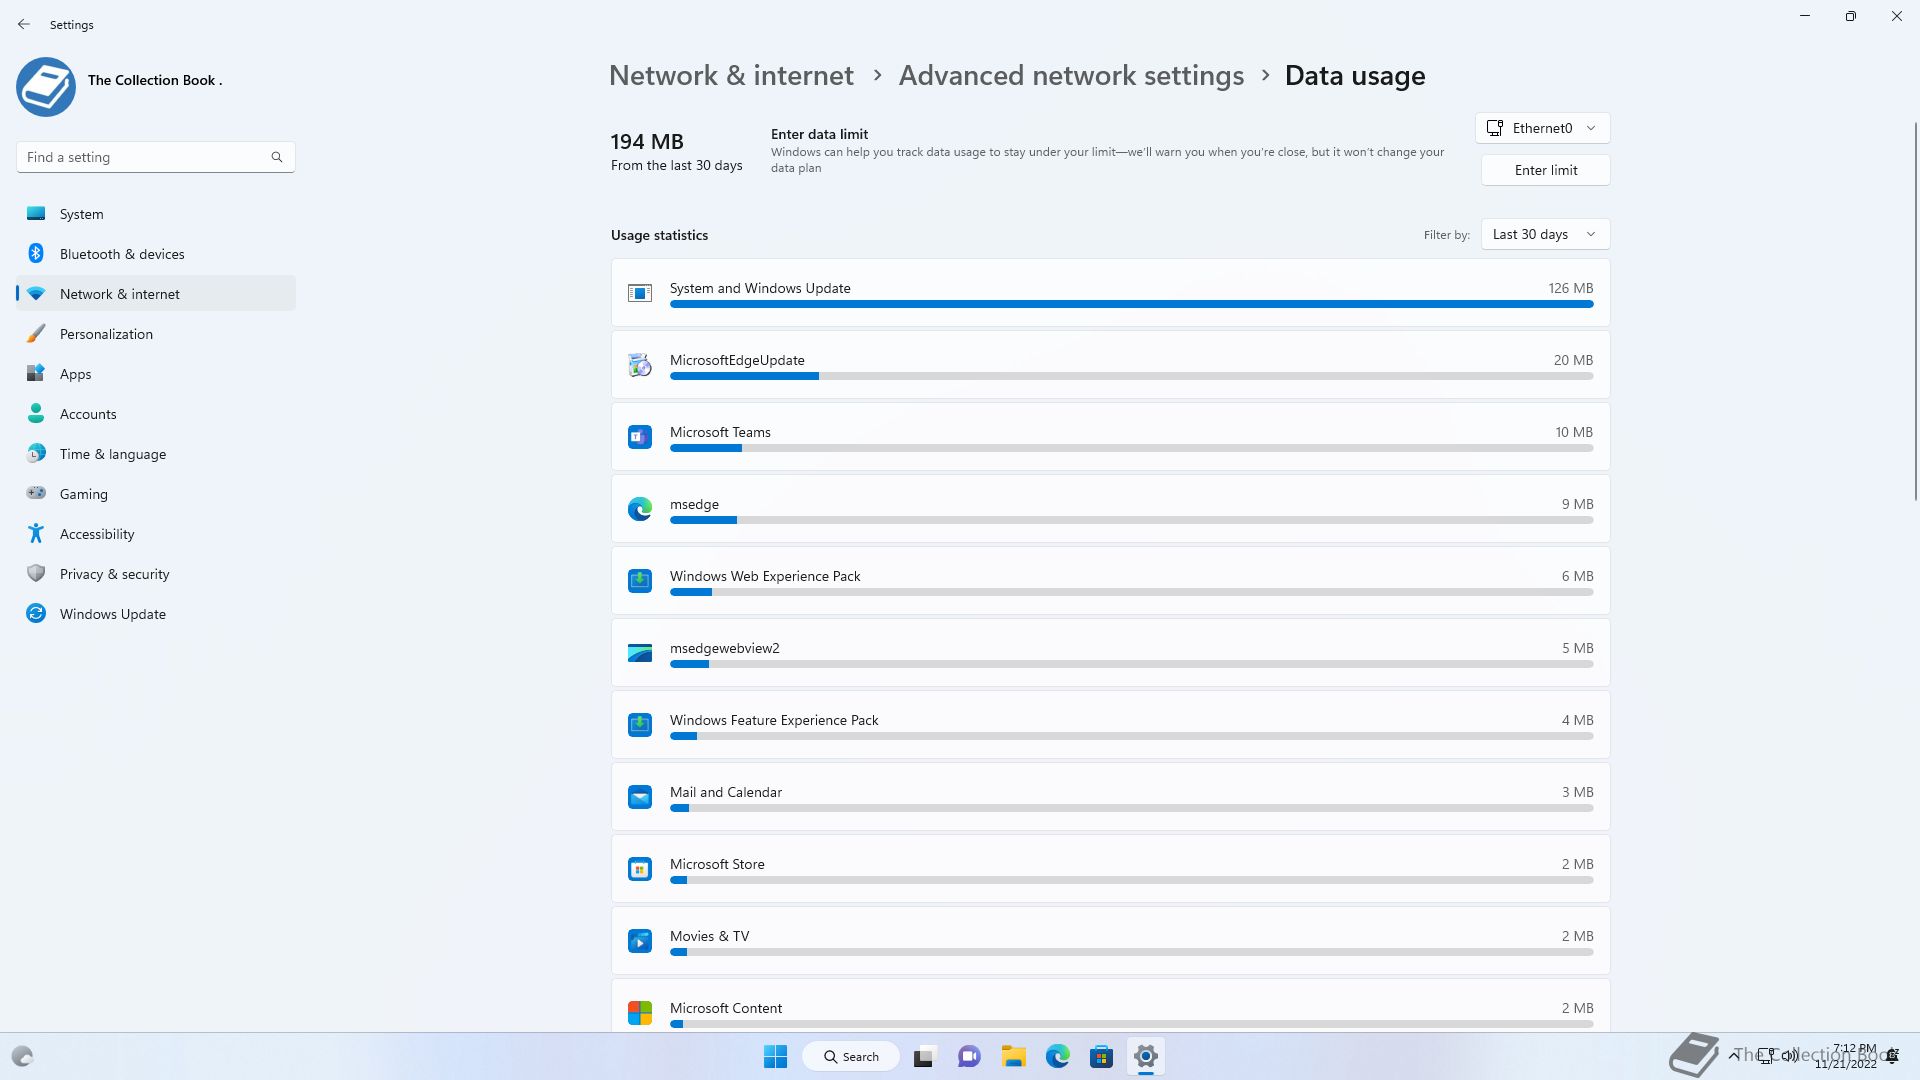1920x1080 pixels.
Task: Click the Windows Web Experience Pack icon
Action: point(640,581)
